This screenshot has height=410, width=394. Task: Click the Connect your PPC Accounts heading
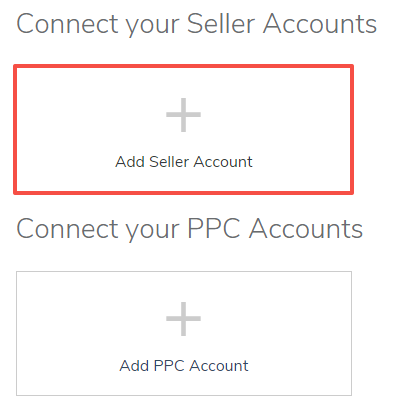[x=190, y=229]
